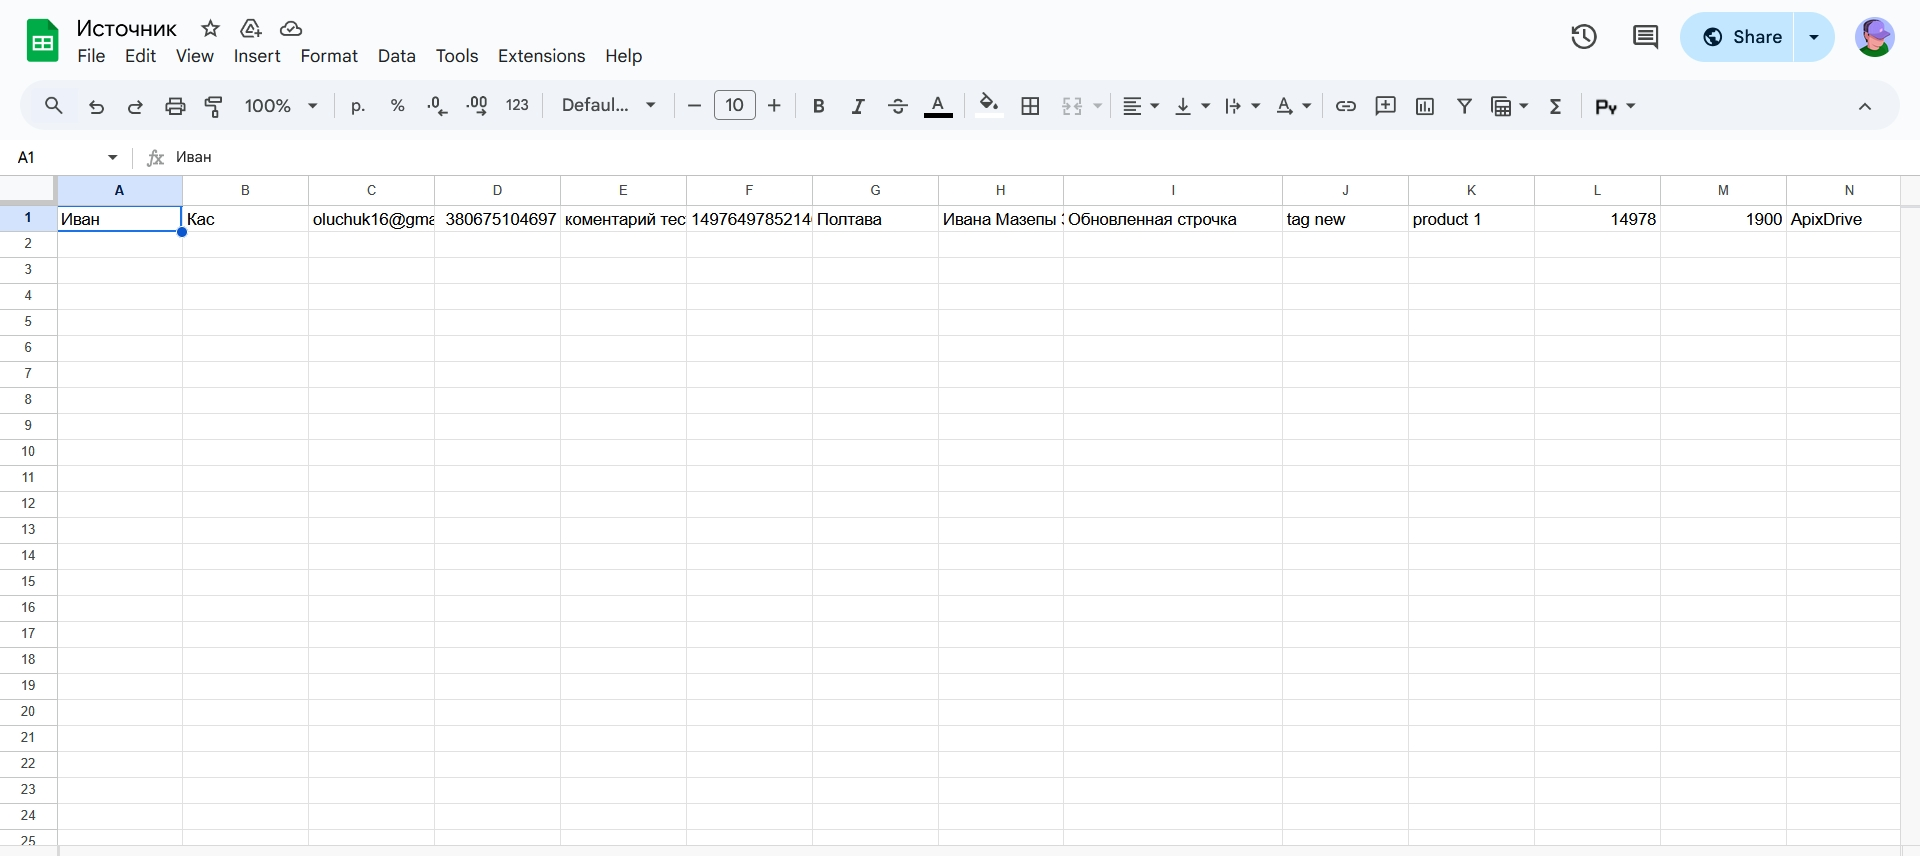Viewport: 1920px width, 856px height.
Task: Open the font Defaul... dropdown
Action: pos(608,106)
